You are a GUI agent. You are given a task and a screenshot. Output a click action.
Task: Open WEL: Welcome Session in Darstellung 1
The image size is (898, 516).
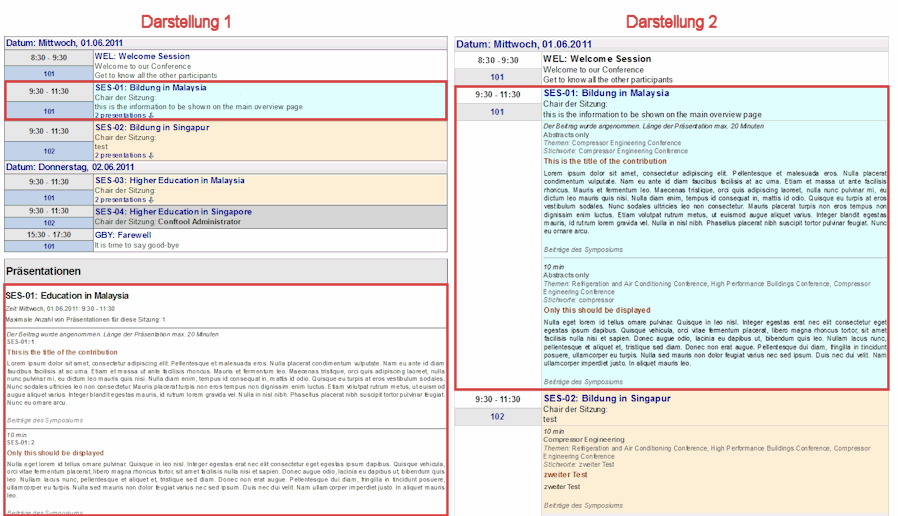click(x=142, y=56)
